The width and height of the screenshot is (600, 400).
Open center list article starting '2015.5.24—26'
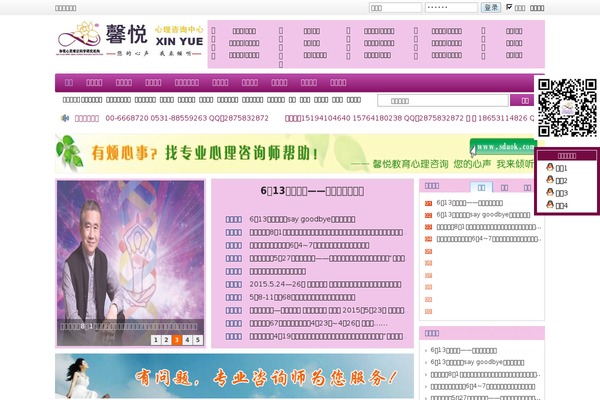325,284
